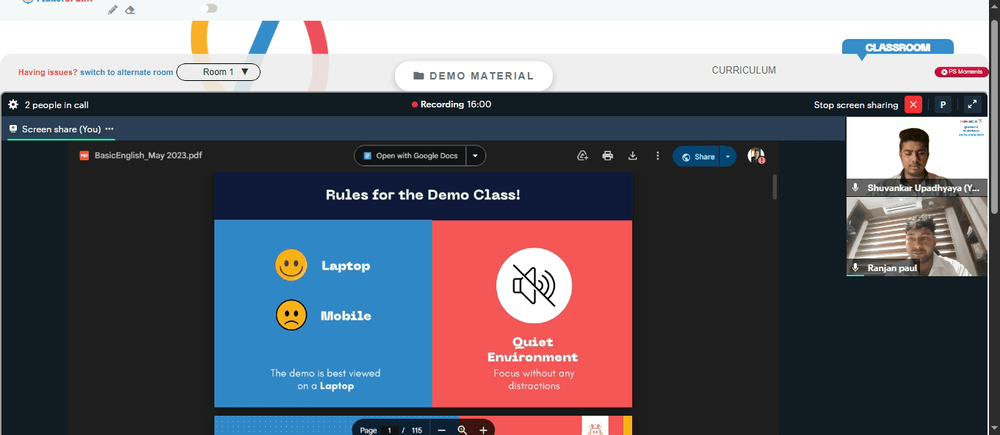Click 'Rules for the Demo Class!' heading
Image resolution: width=1000 pixels, height=435 pixels.
coord(423,195)
